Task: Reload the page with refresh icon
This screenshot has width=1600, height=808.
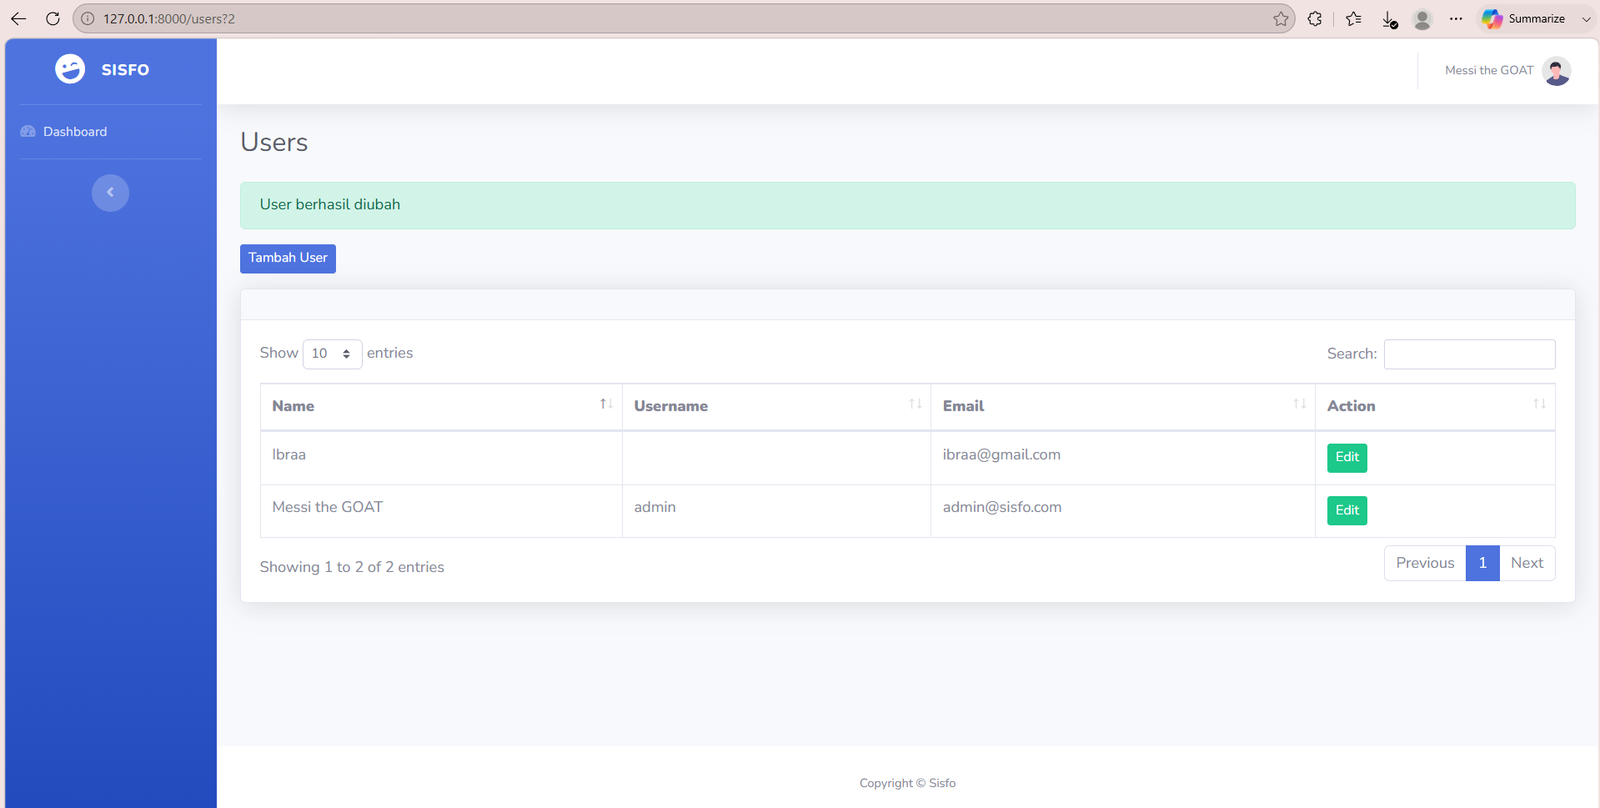Action: (53, 18)
